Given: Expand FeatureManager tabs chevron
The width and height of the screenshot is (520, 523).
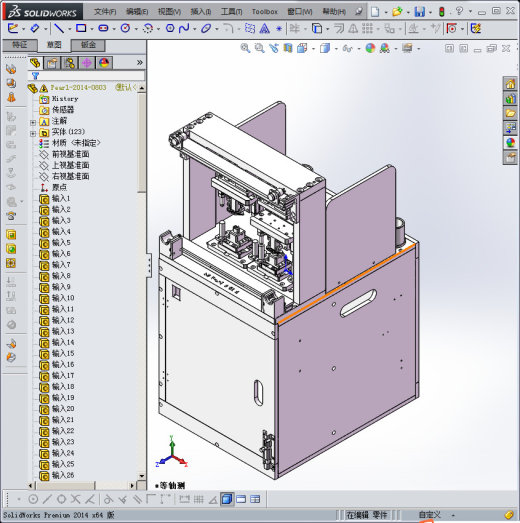Looking at the screenshot, I should [x=140, y=62].
